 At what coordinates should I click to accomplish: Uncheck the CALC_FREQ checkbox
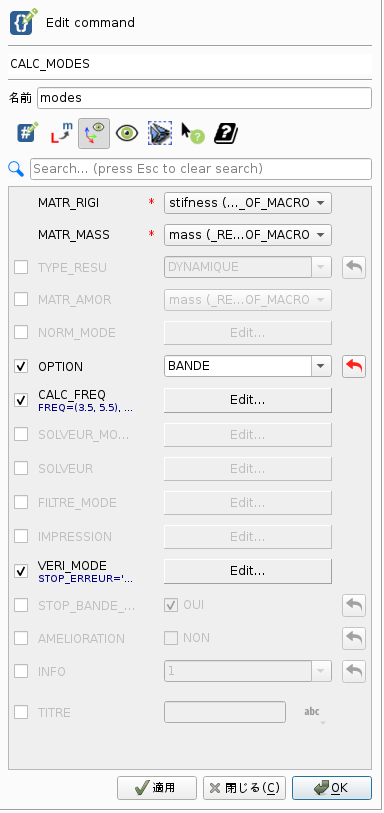pyautogui.click(x=21, y=400)
